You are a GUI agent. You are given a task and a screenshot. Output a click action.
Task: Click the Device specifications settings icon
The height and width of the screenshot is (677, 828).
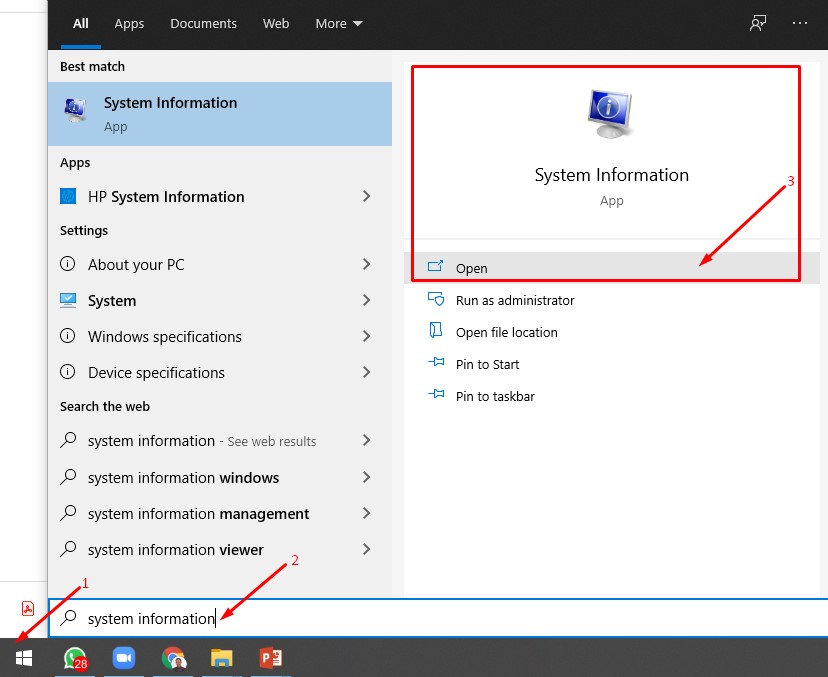tap(67, 372)
